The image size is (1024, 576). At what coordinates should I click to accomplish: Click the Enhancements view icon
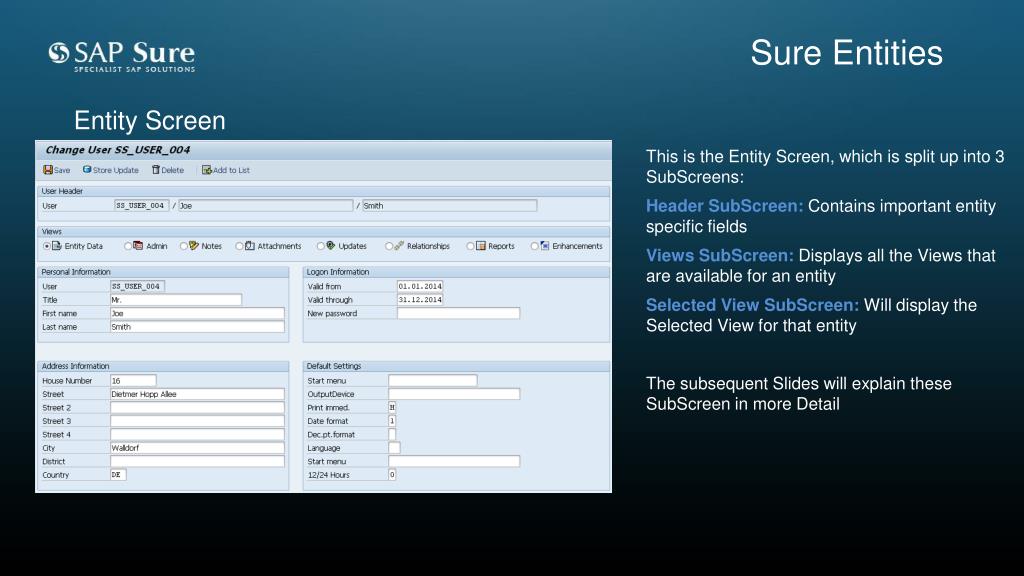click(545, 246)
